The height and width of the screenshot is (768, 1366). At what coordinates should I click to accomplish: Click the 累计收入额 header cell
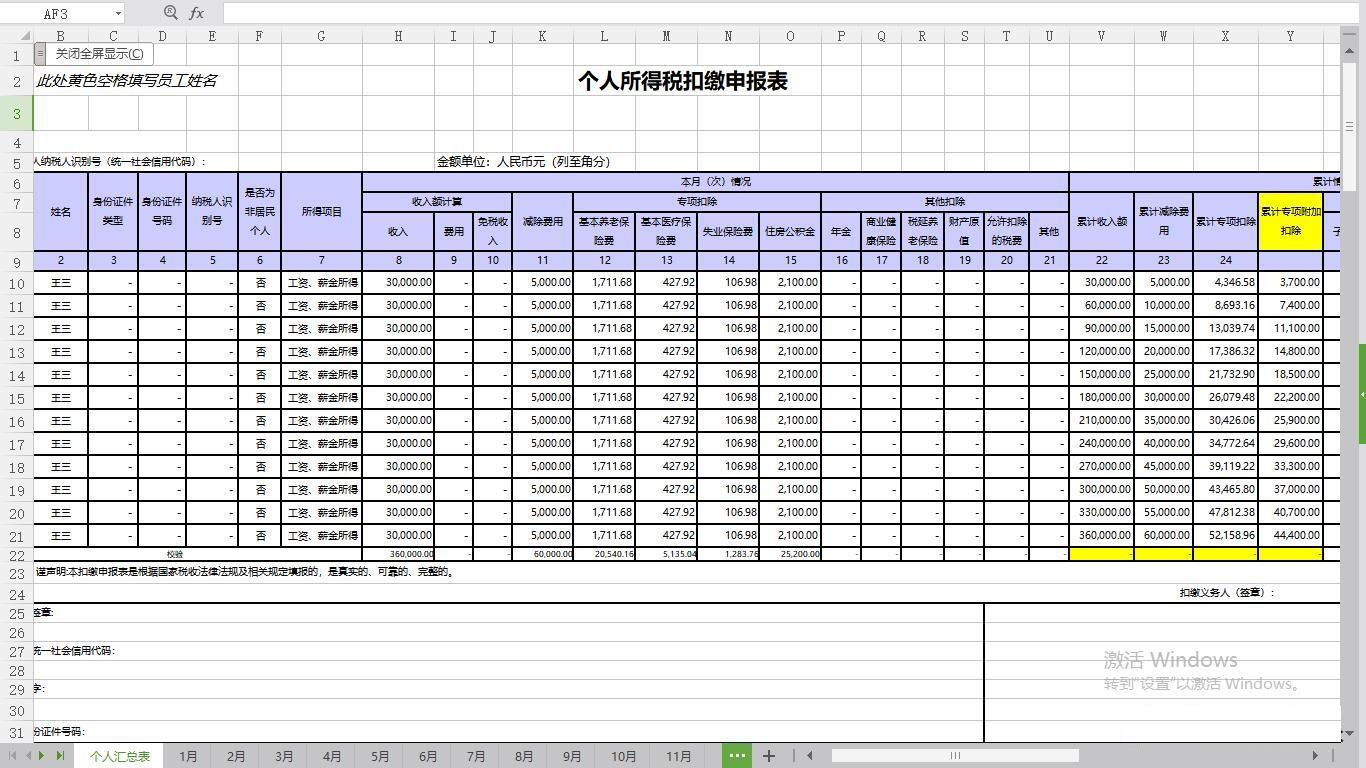point(1101,221)
